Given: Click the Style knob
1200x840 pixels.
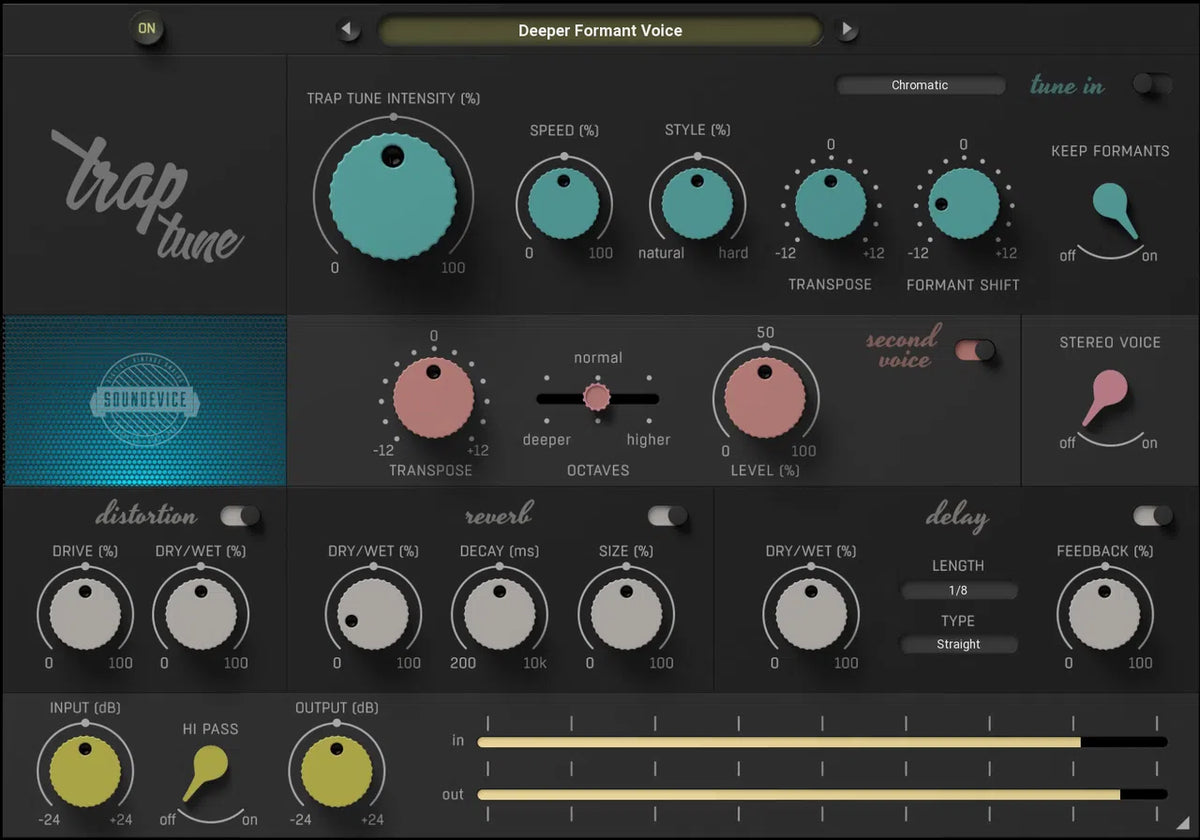Looking at the screenshot, I should coord(697,202).
